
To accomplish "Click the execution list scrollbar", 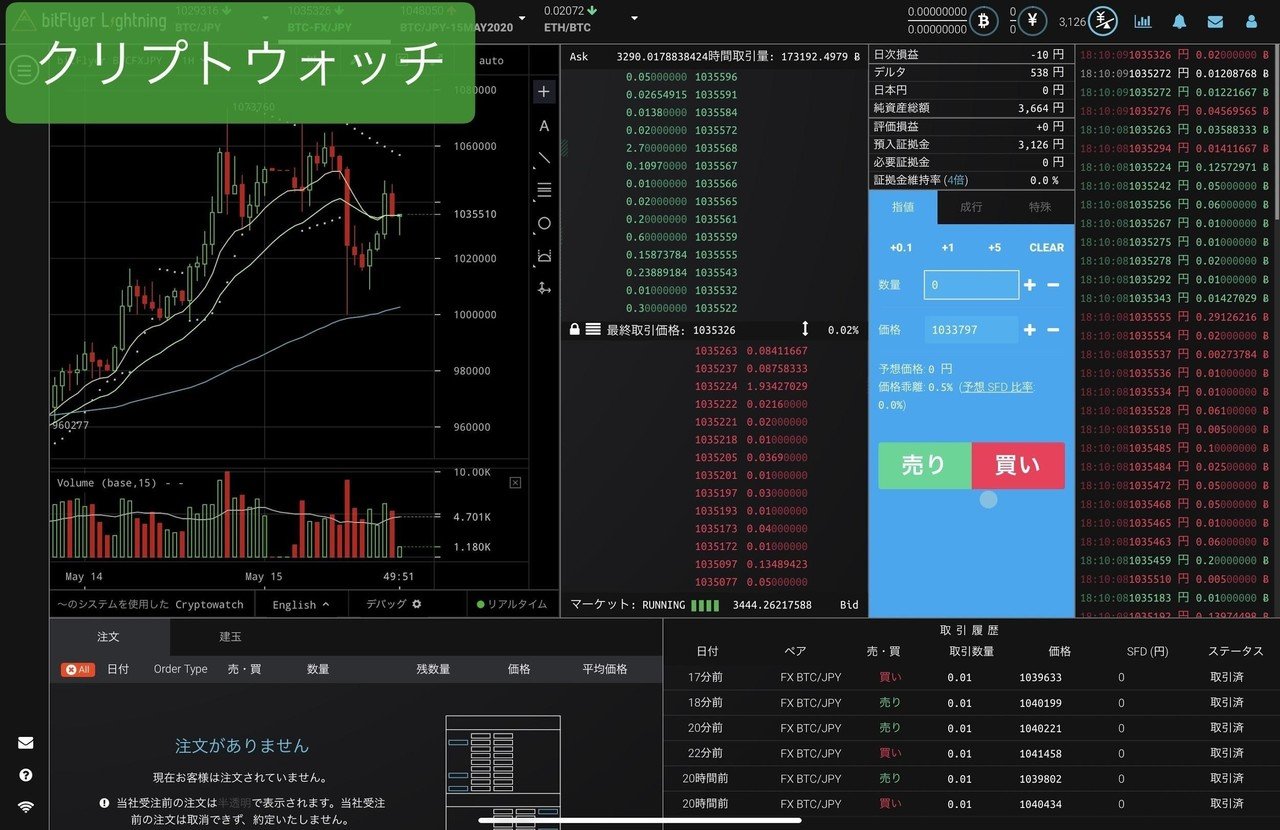I will coord(1276,132).
